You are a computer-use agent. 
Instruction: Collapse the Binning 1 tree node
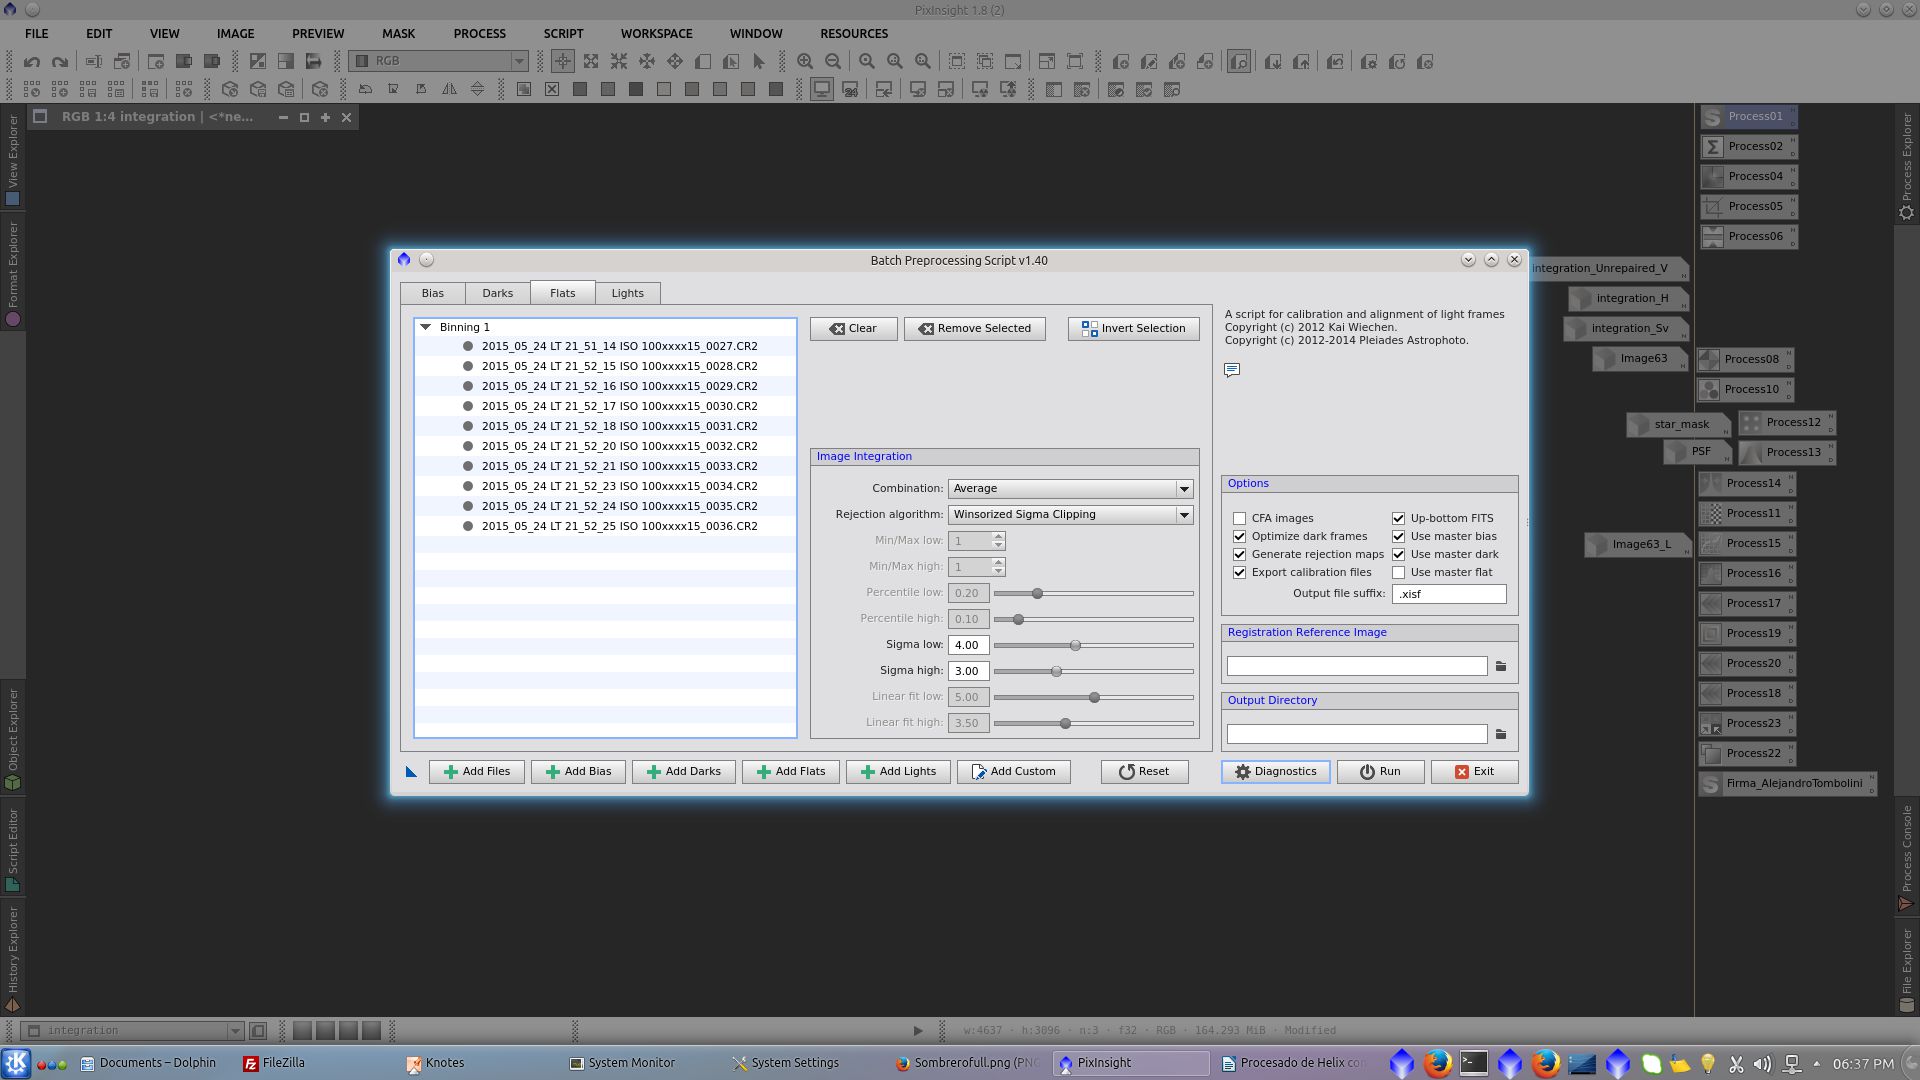[426, 328]
